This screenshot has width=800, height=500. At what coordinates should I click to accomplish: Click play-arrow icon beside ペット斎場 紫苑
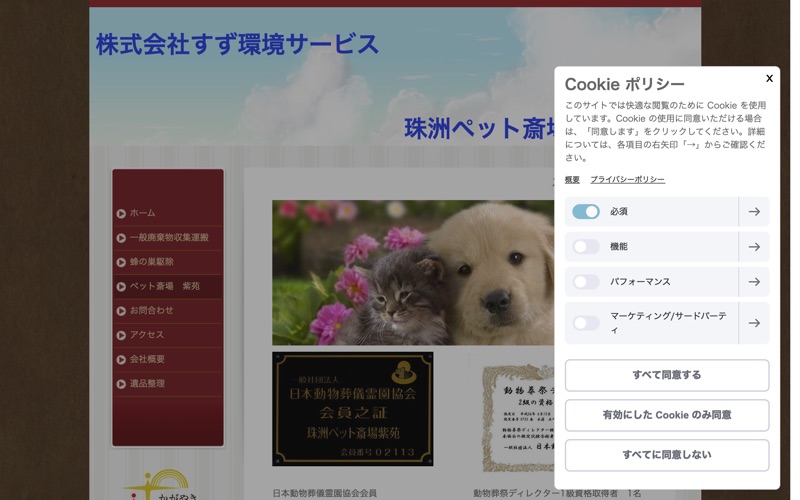coord(121,287)
